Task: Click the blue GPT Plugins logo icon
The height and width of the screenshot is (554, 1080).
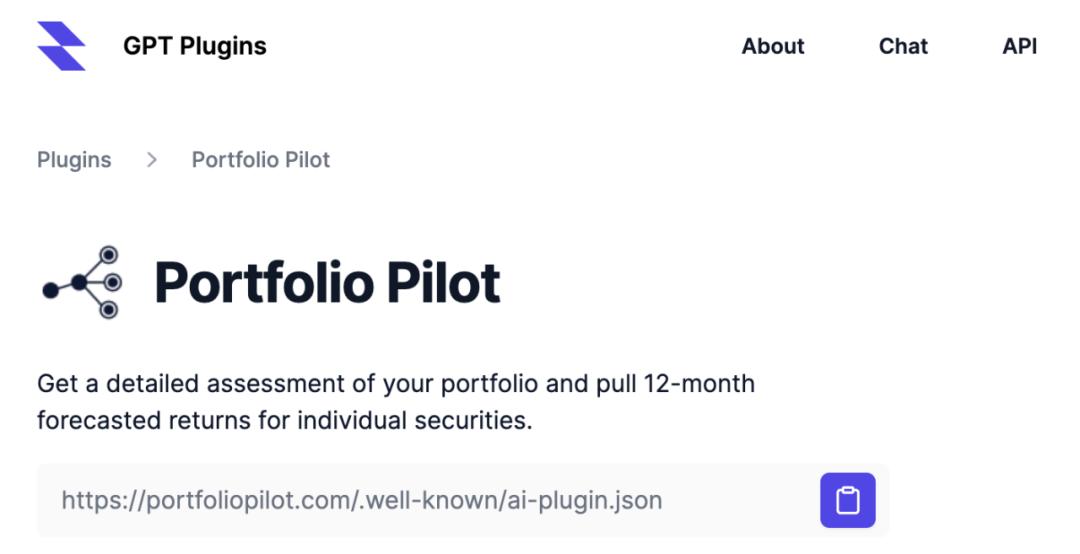Action: coord(61,46)
